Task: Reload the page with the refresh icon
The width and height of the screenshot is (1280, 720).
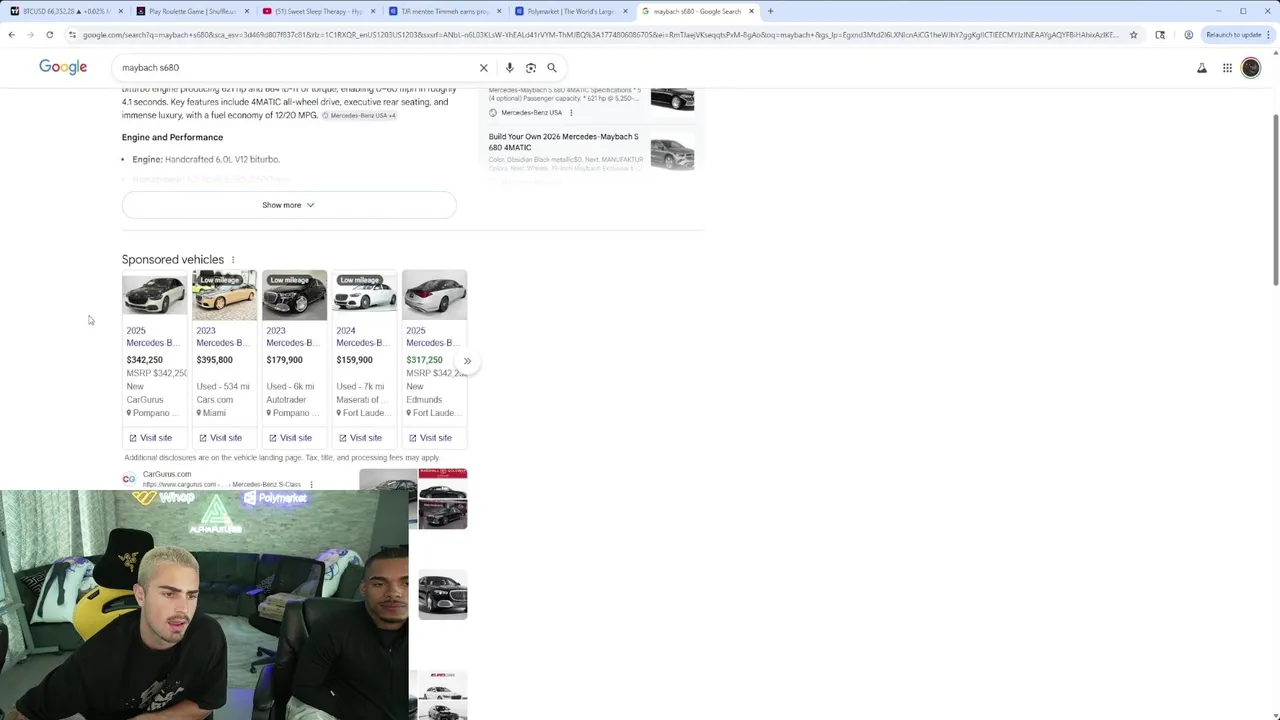Action: pyautogui.click(x=49, y=35)
